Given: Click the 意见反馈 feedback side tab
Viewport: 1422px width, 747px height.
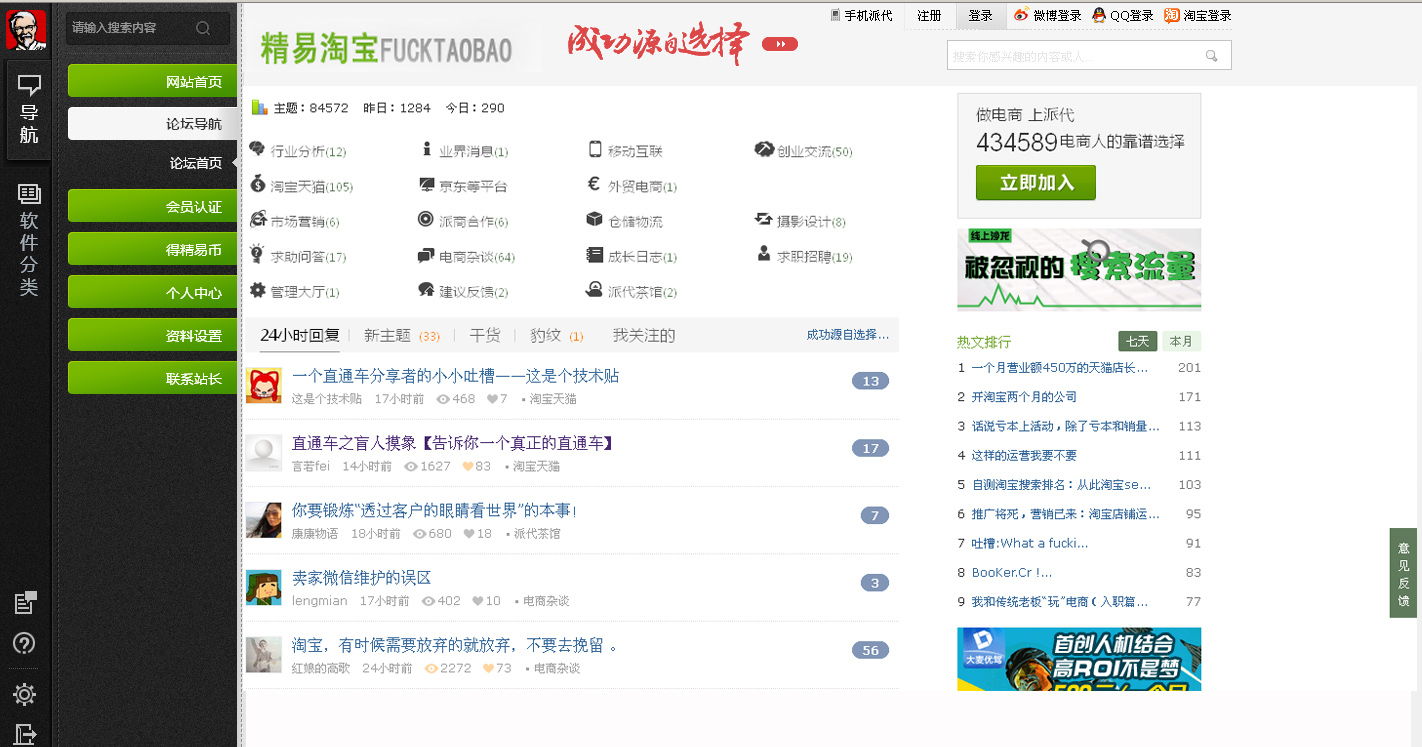Looking at the screenshot, I should (1403, 574).
